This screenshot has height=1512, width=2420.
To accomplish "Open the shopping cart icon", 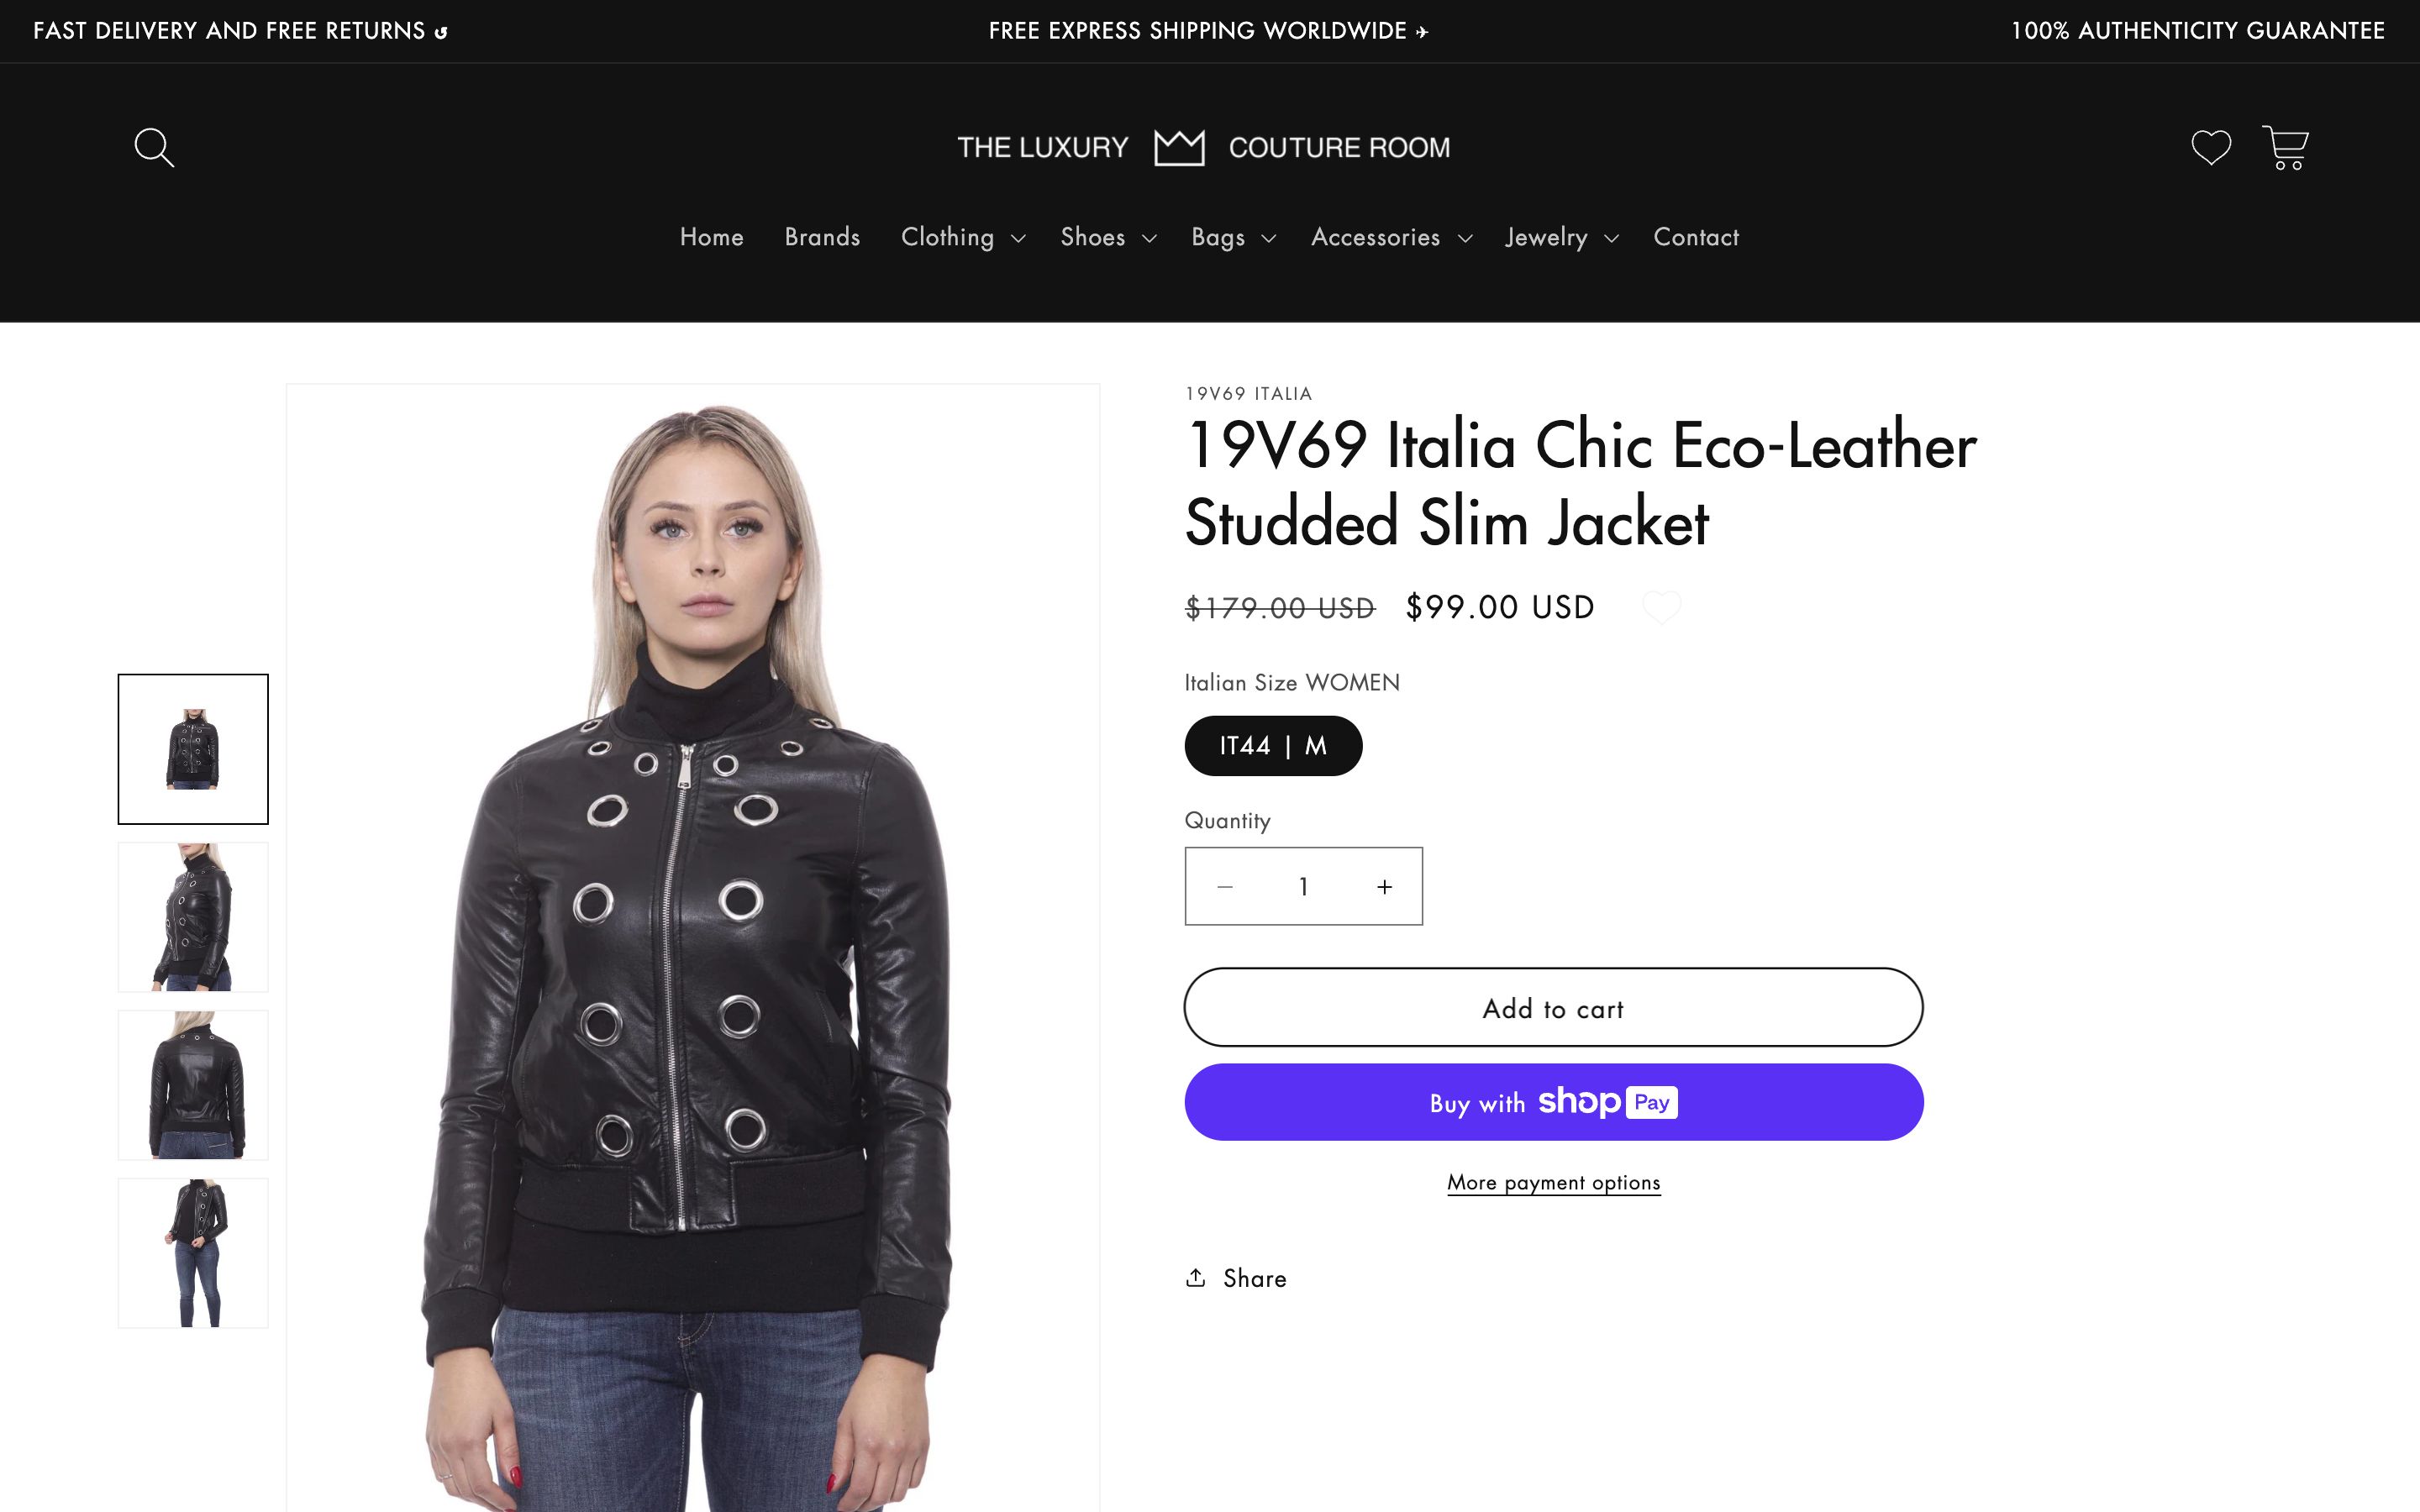I will click(x=2285, y=147).
